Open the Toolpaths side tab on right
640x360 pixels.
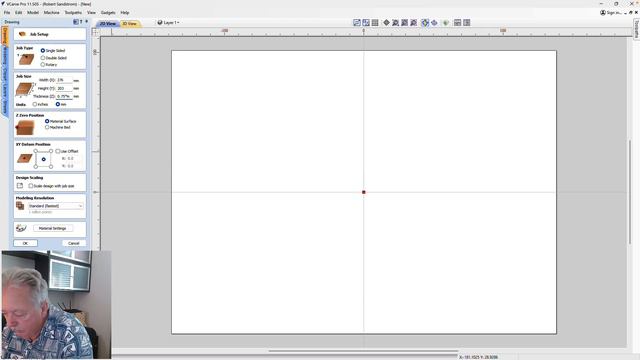pos(636,29)
